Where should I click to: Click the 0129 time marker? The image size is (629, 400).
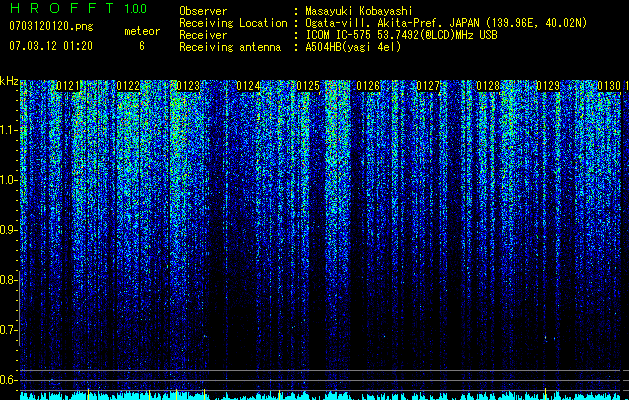pos(548,86)
